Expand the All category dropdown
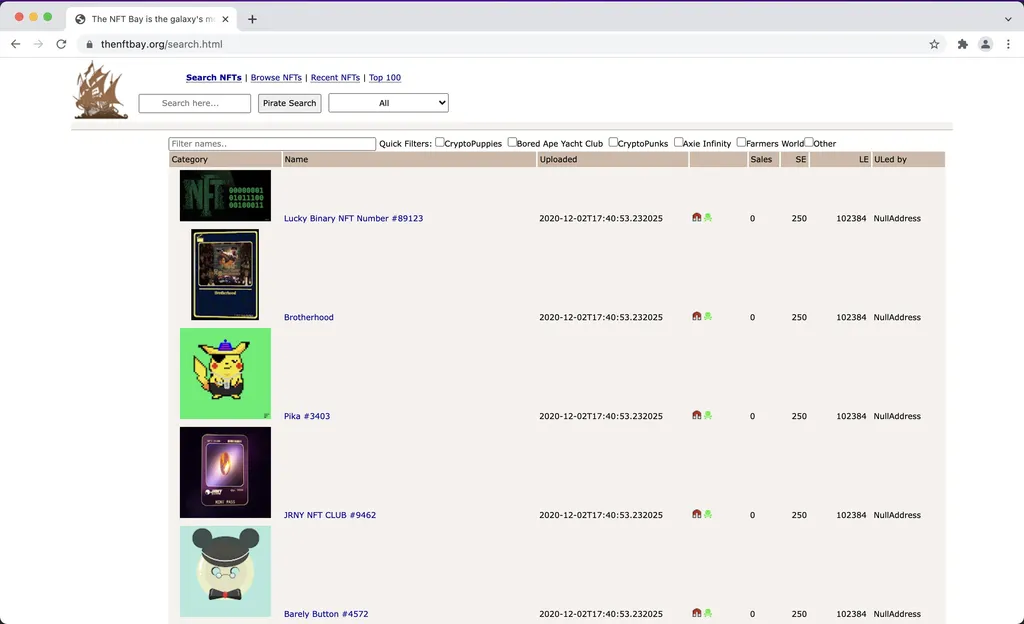This screenshot has width=1024, height=624. point(388,103)
